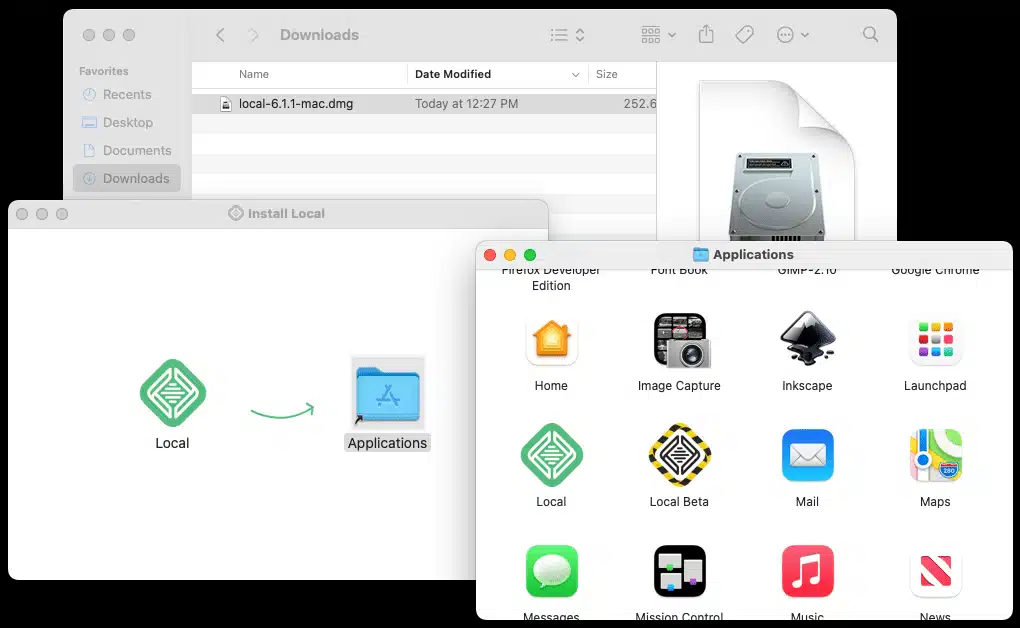Expand the grouping options chevron in the toolbar
The height and width of the screenshot is (628, 1020).
(x=670, y=34)
